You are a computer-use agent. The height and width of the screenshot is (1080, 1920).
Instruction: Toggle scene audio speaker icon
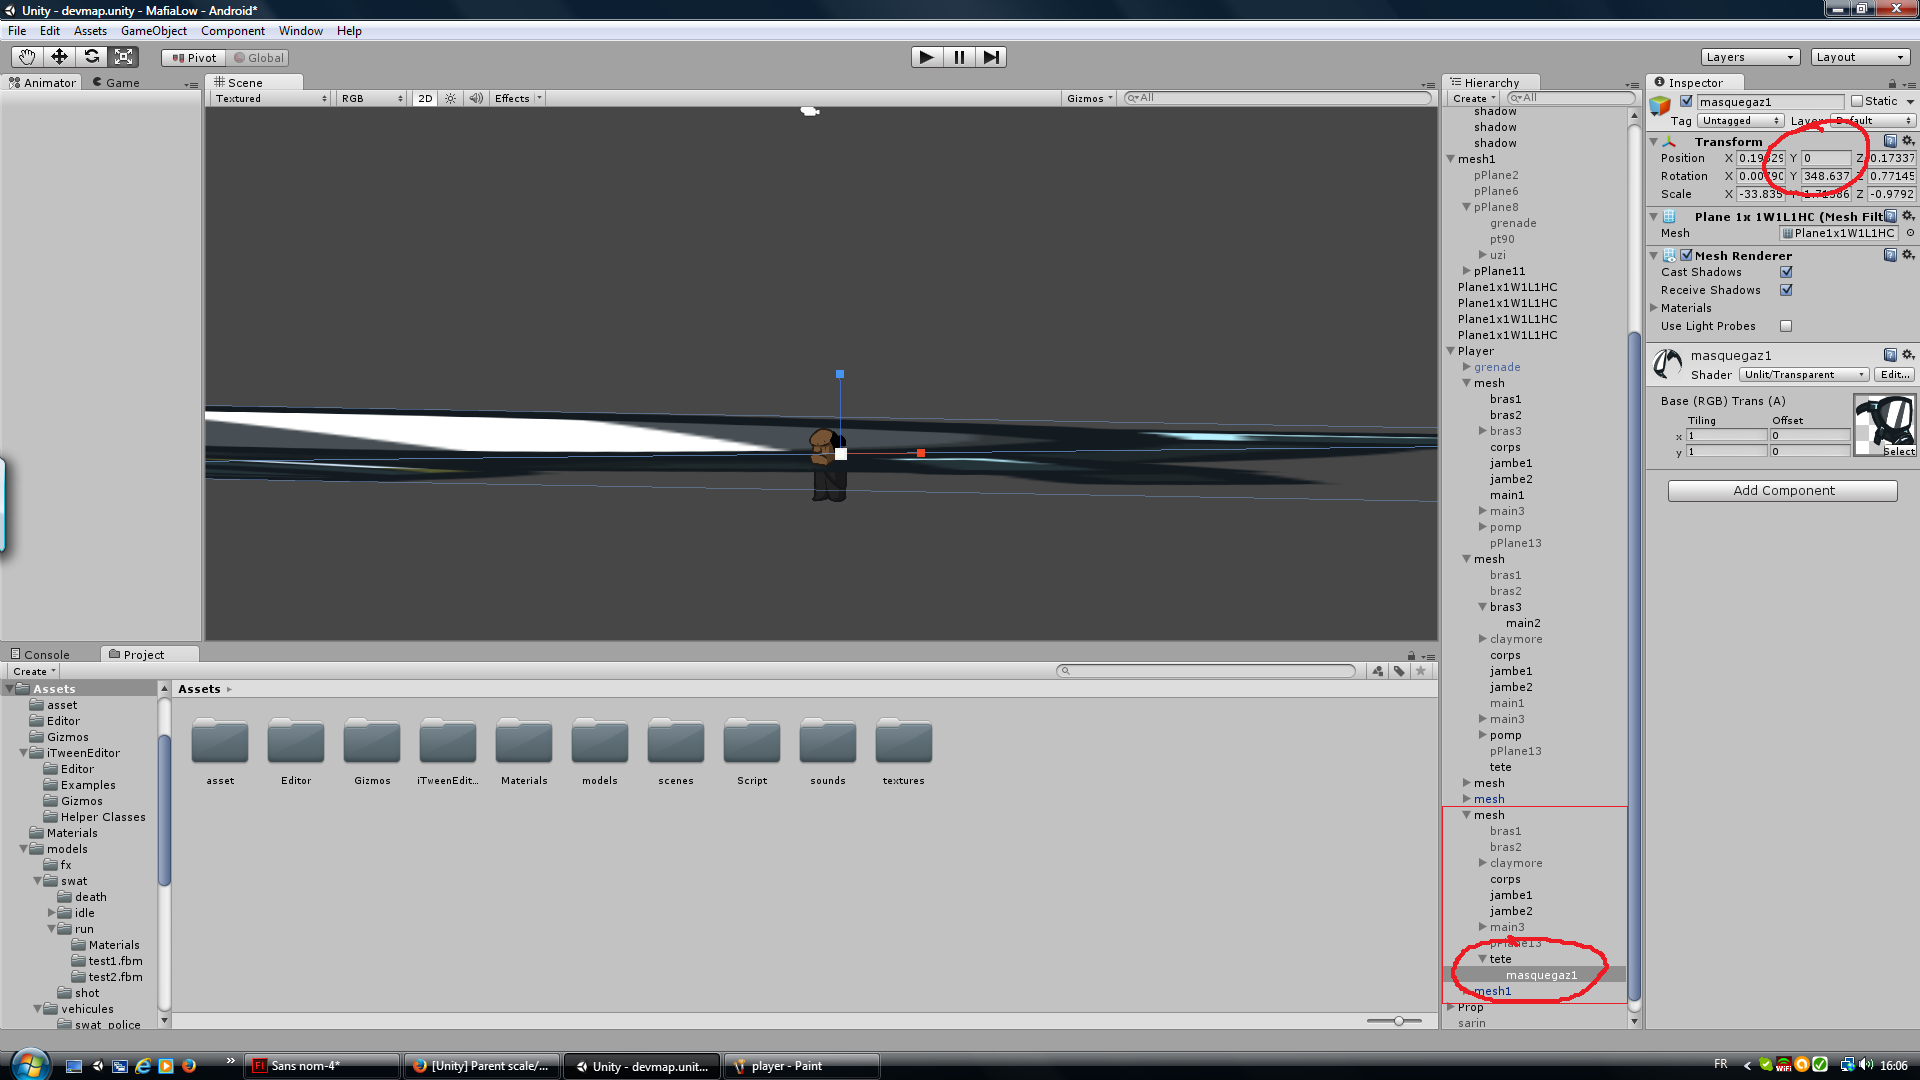tap(476, 98)
